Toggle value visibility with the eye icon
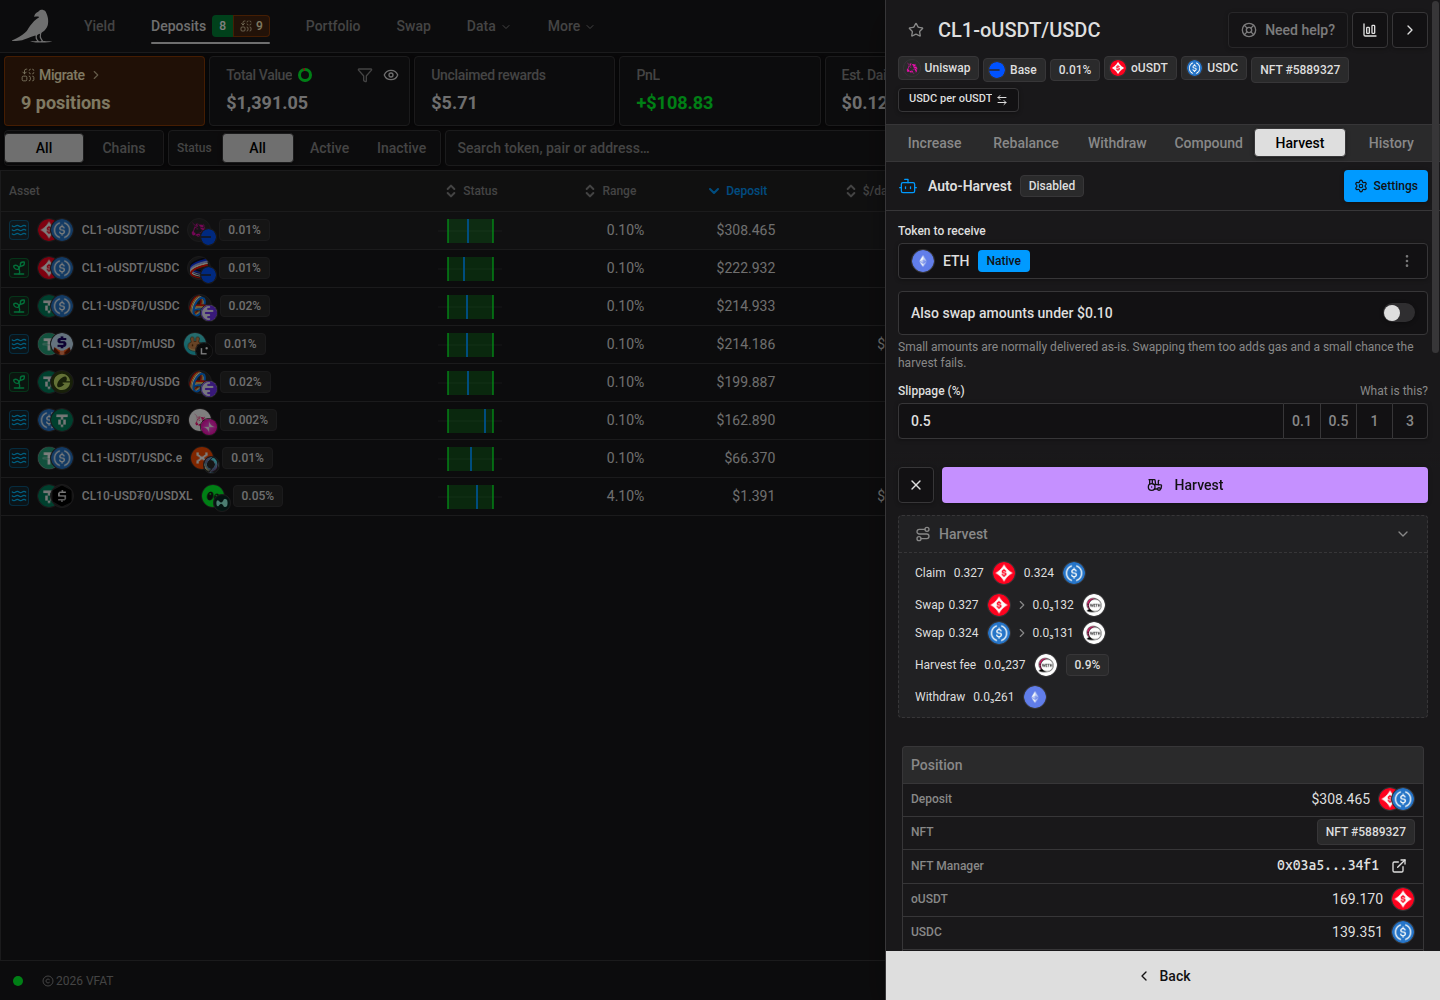1440x1000 pixels. click(391, 75)
